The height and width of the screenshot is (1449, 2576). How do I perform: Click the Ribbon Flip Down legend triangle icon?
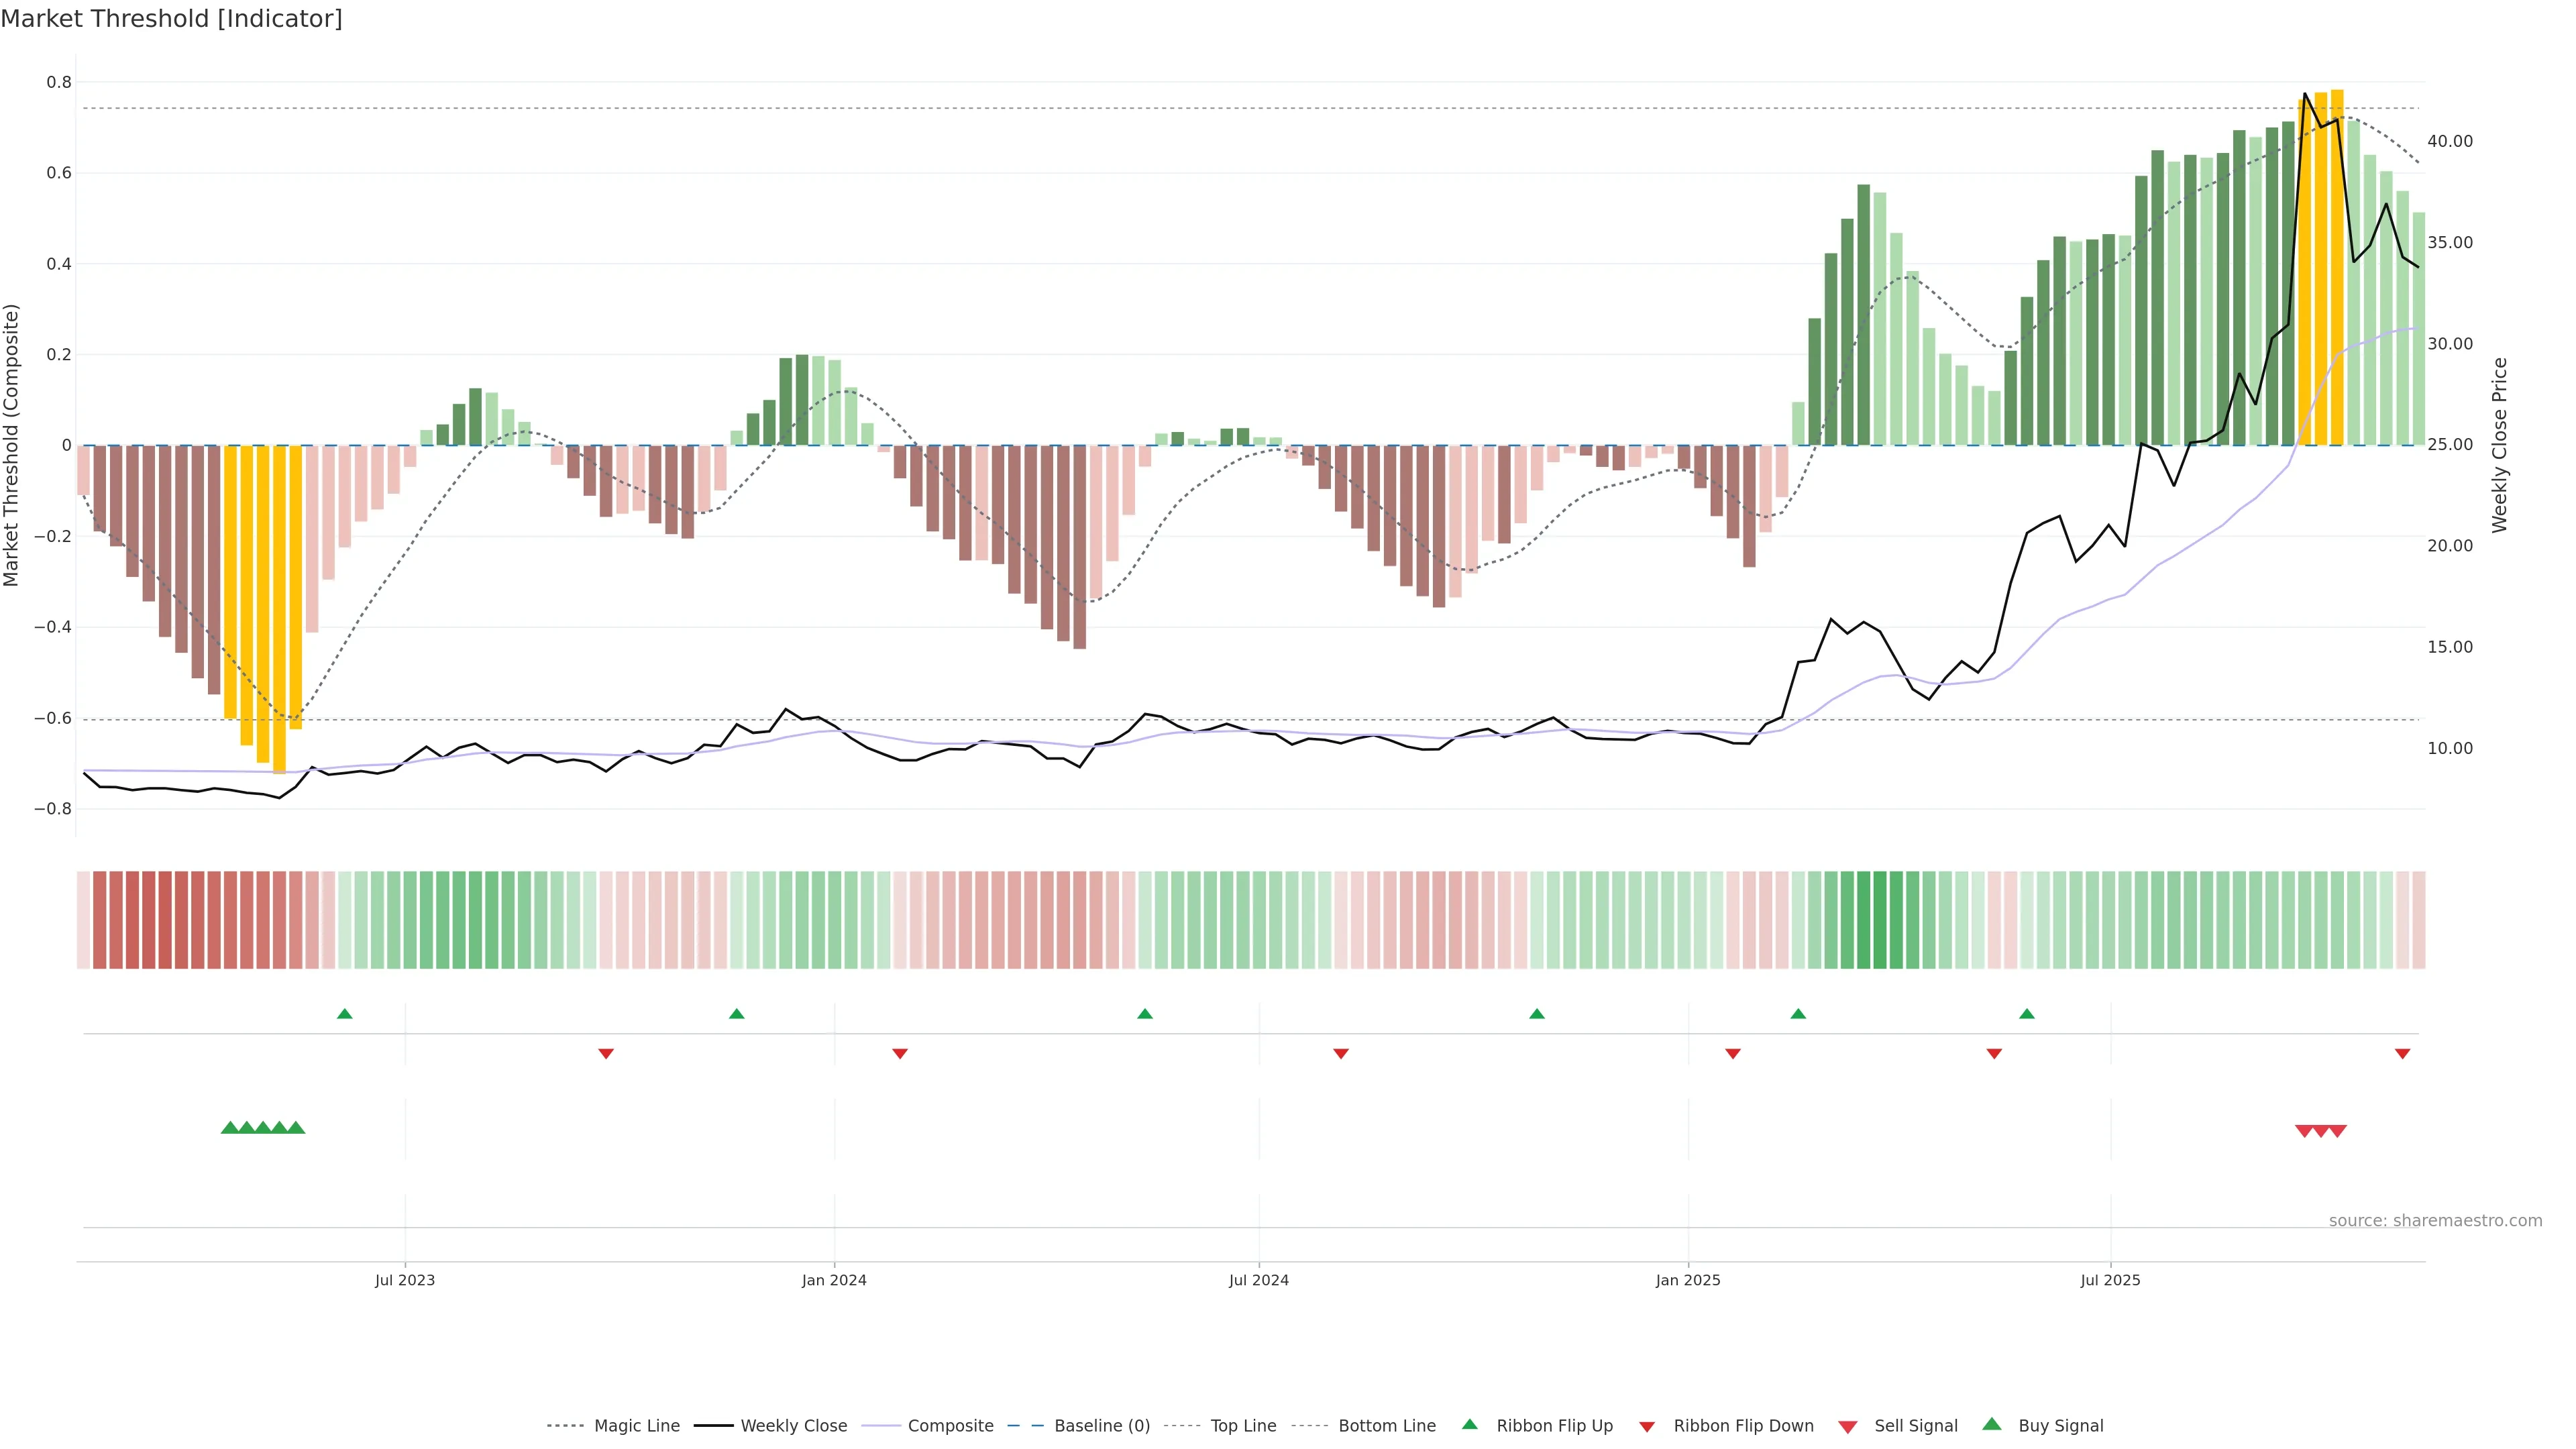(x=1647, y=1426)
